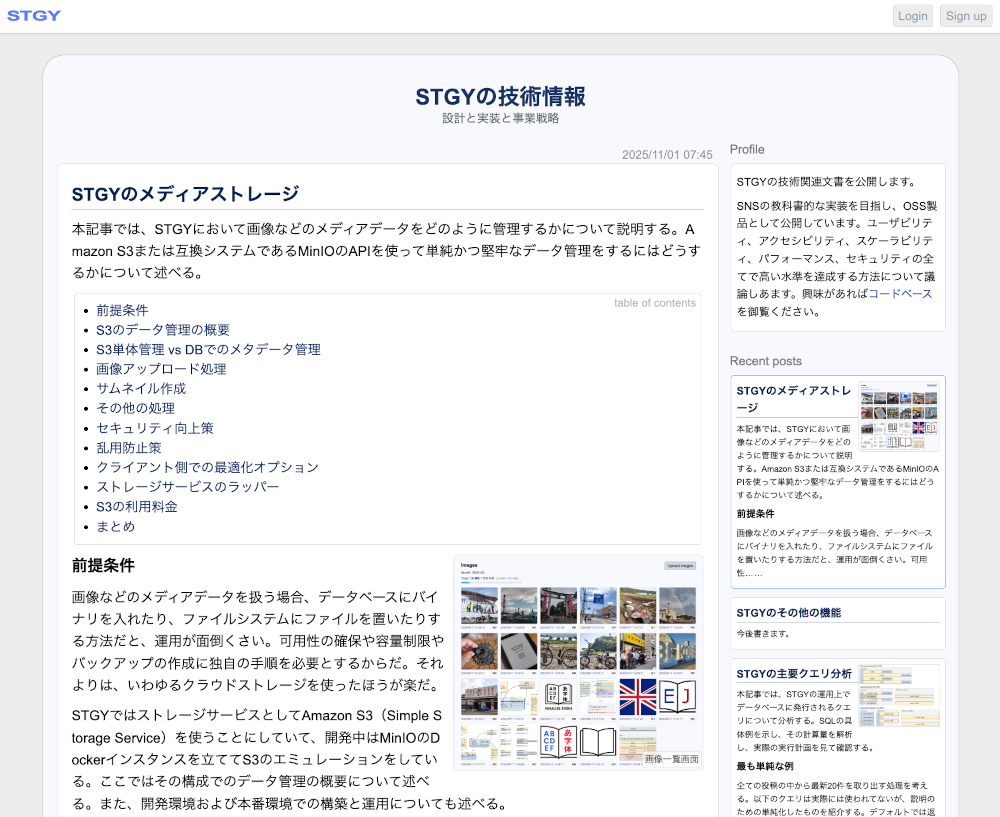The width and height of the screenshot is (1000, 817).
Task: Navigate to セキュリティ向上策 section link
Action: 155,428
